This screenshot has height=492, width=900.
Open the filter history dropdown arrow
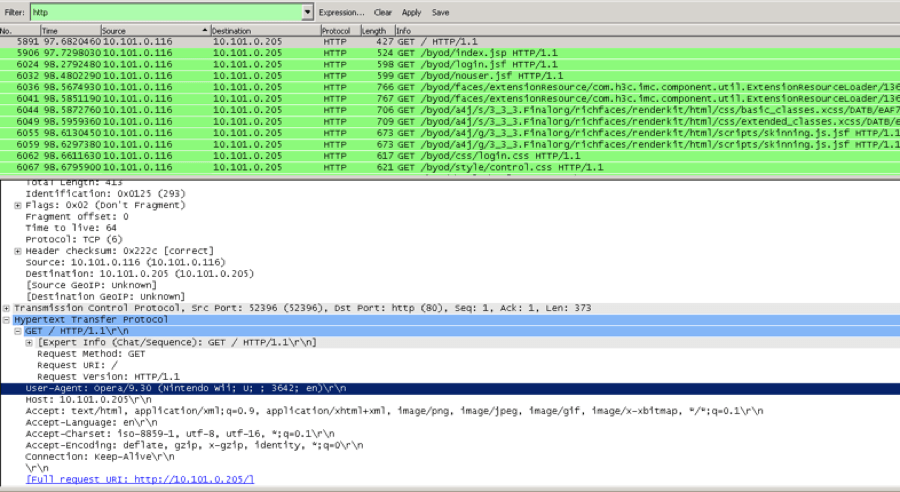pyautogui.click(x=307, y=13)
